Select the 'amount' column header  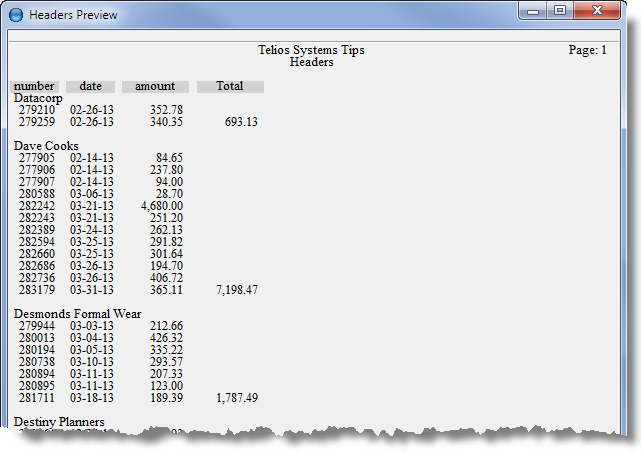155,87
